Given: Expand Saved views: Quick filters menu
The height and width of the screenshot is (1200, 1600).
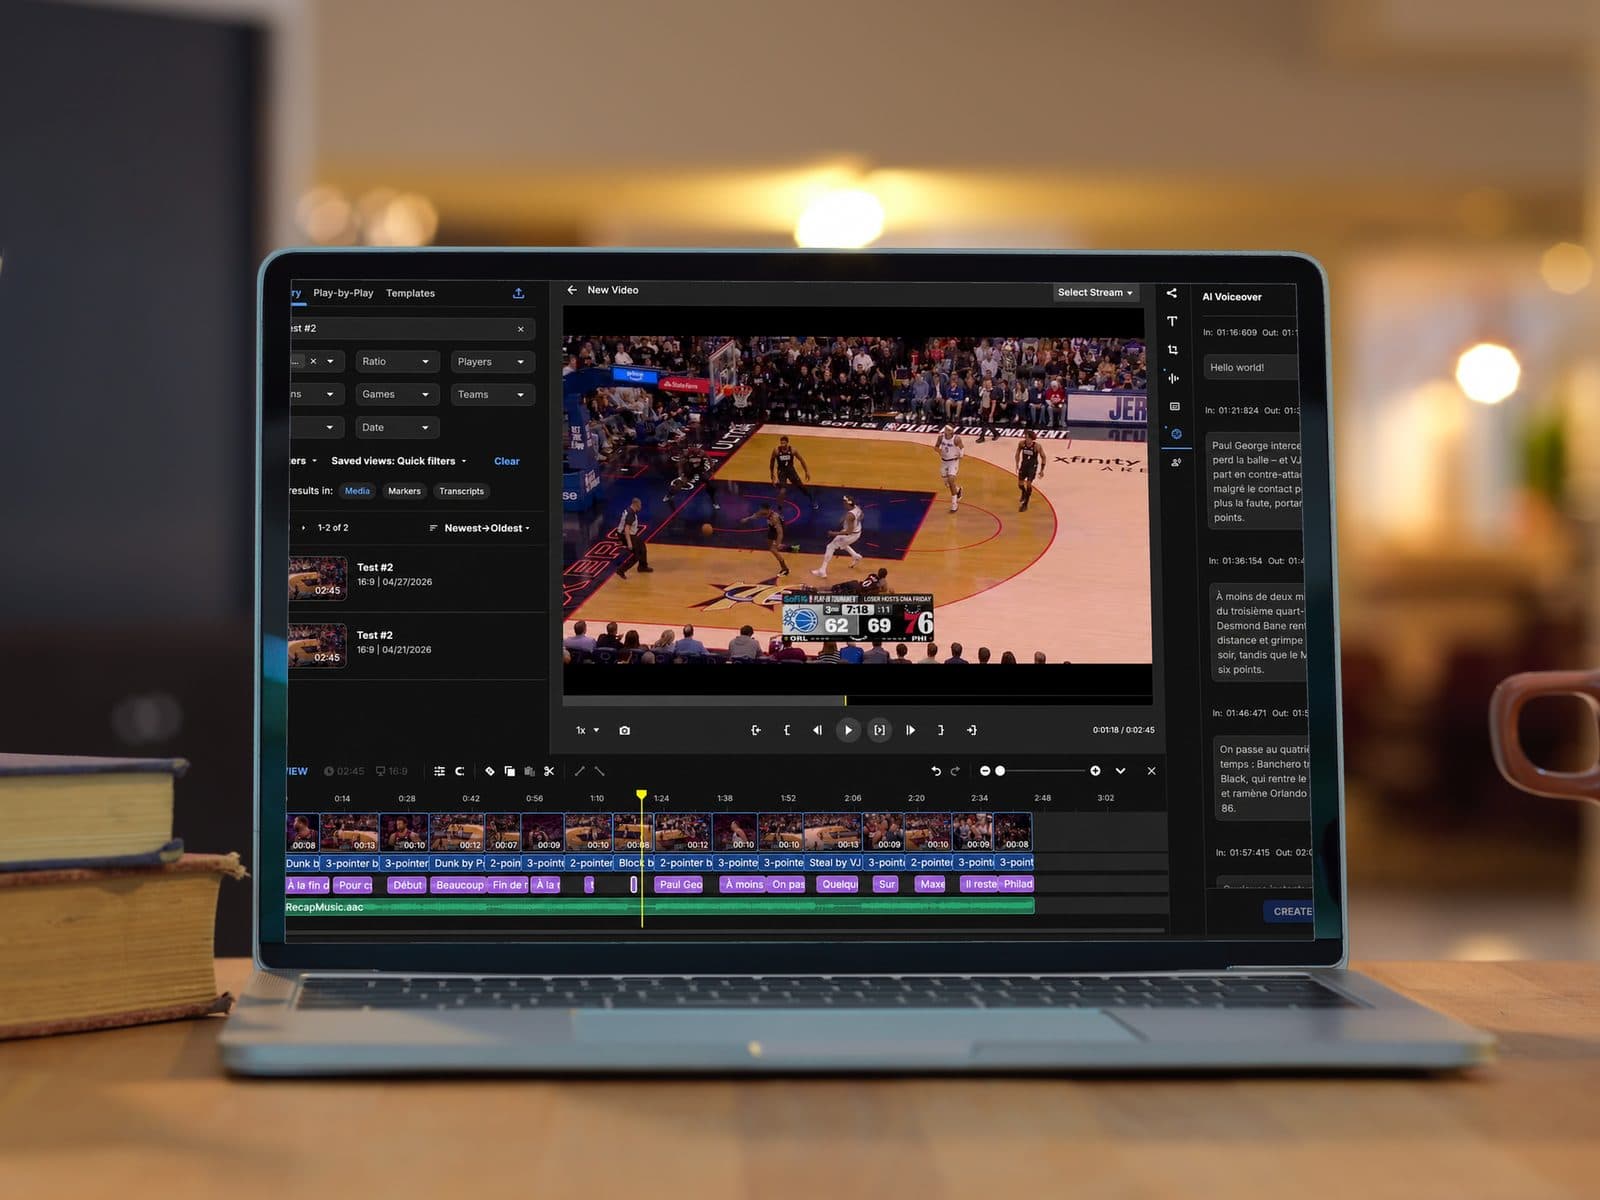Looking at the screenshot, I should (x=399, y=461).
